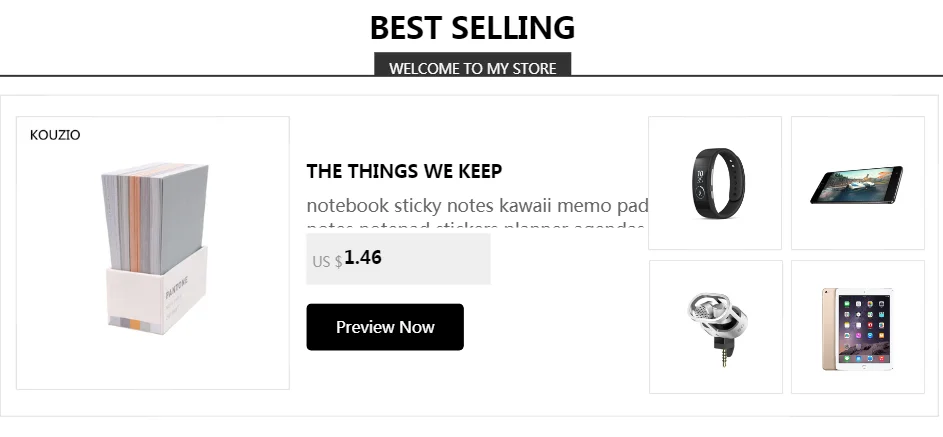The height and width of the screenshot is (437, 943).
Task: Select the WELCOME TO MY STORE banner
Action: 473,65
